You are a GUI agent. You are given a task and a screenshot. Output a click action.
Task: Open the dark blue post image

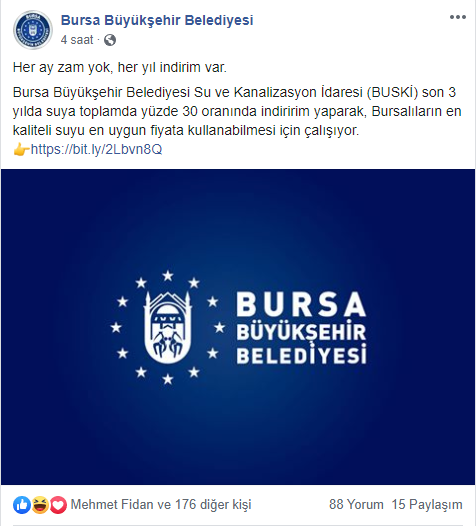tap(237, 327)
